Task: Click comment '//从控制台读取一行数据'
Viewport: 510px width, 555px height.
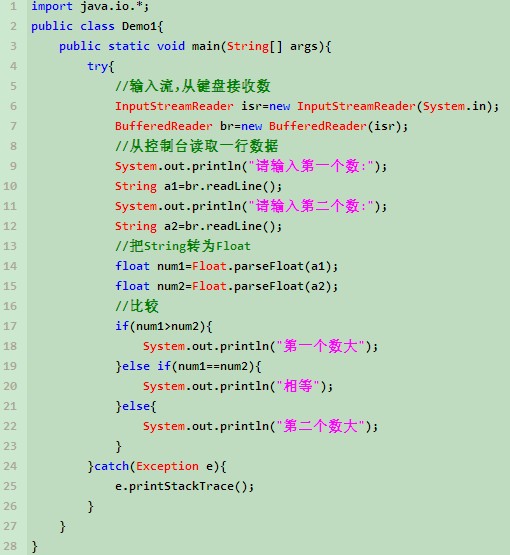Action: coord(196,146)
